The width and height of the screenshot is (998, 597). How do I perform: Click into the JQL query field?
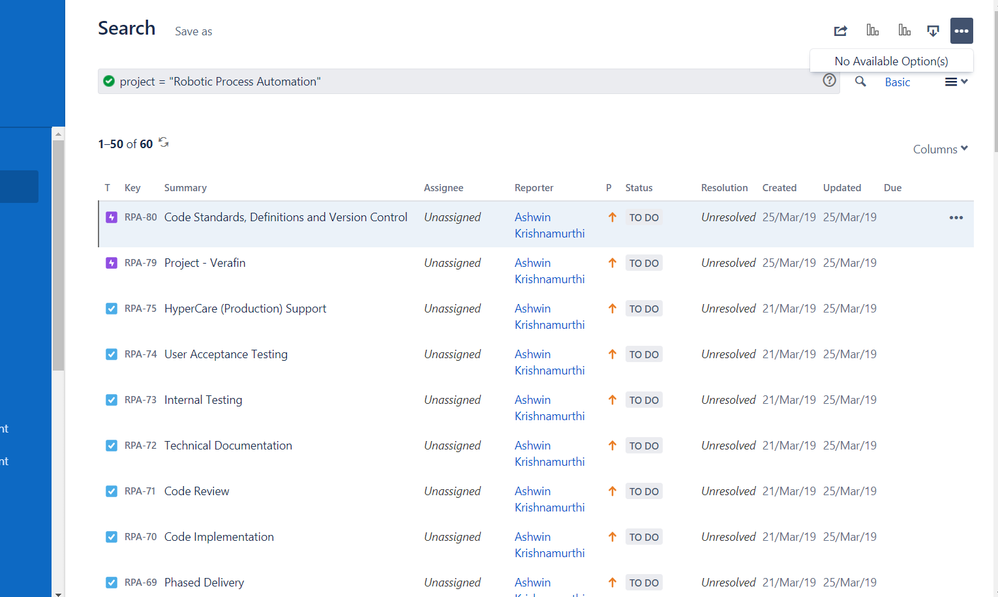(x=460, y=82)
